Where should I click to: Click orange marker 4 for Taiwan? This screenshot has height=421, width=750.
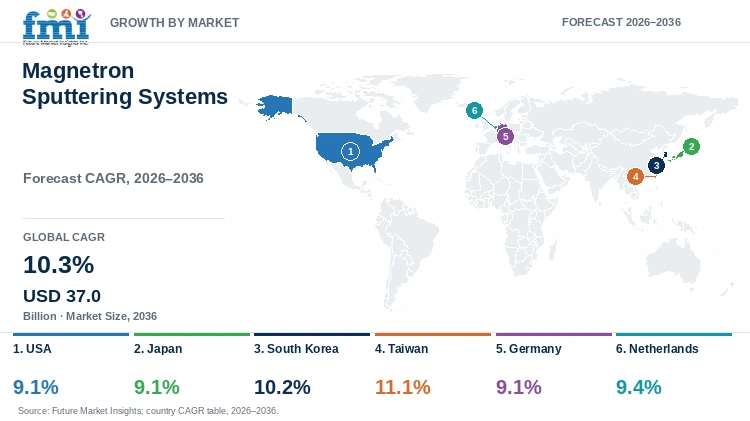pos(635,177)
